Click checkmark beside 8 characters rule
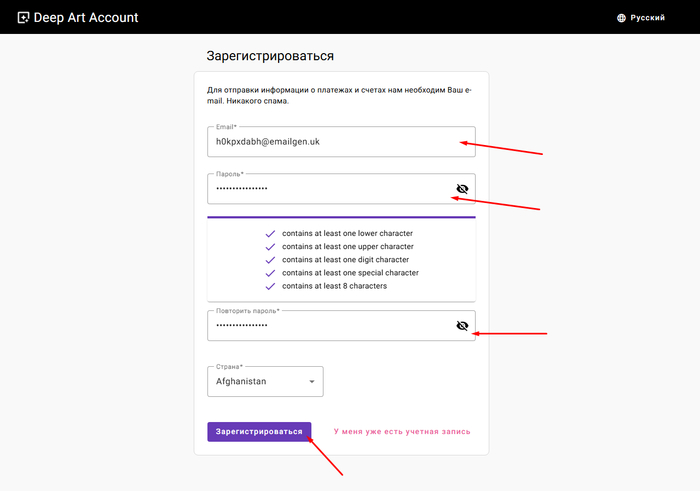700x491 pixels. click(x=270, y=286)
